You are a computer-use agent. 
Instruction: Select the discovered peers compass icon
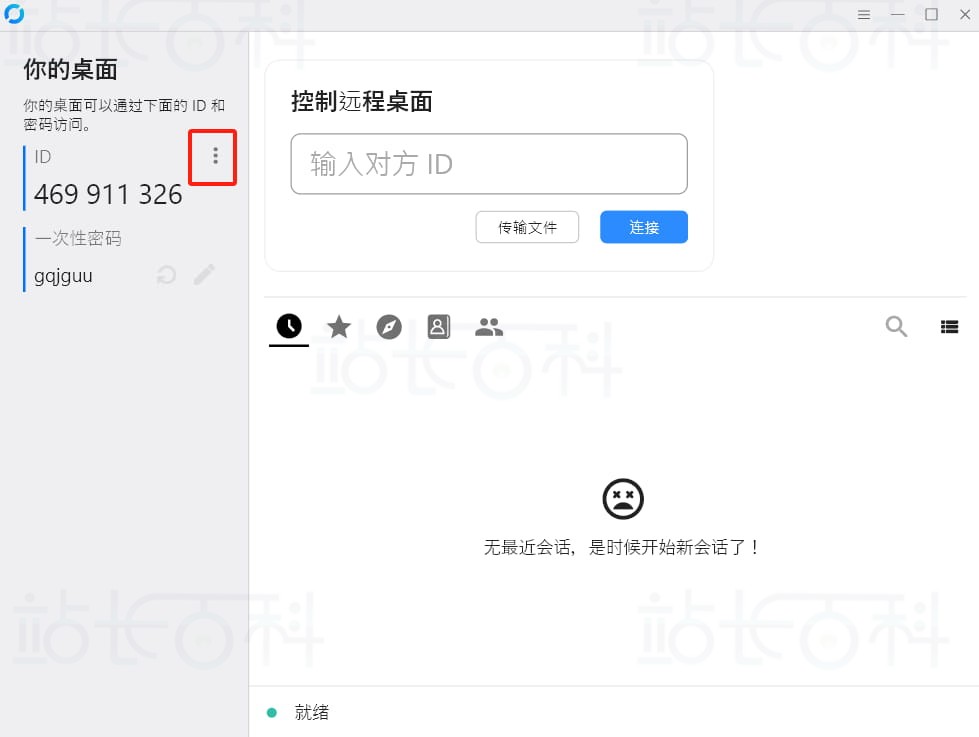click(x=389, y=326)
